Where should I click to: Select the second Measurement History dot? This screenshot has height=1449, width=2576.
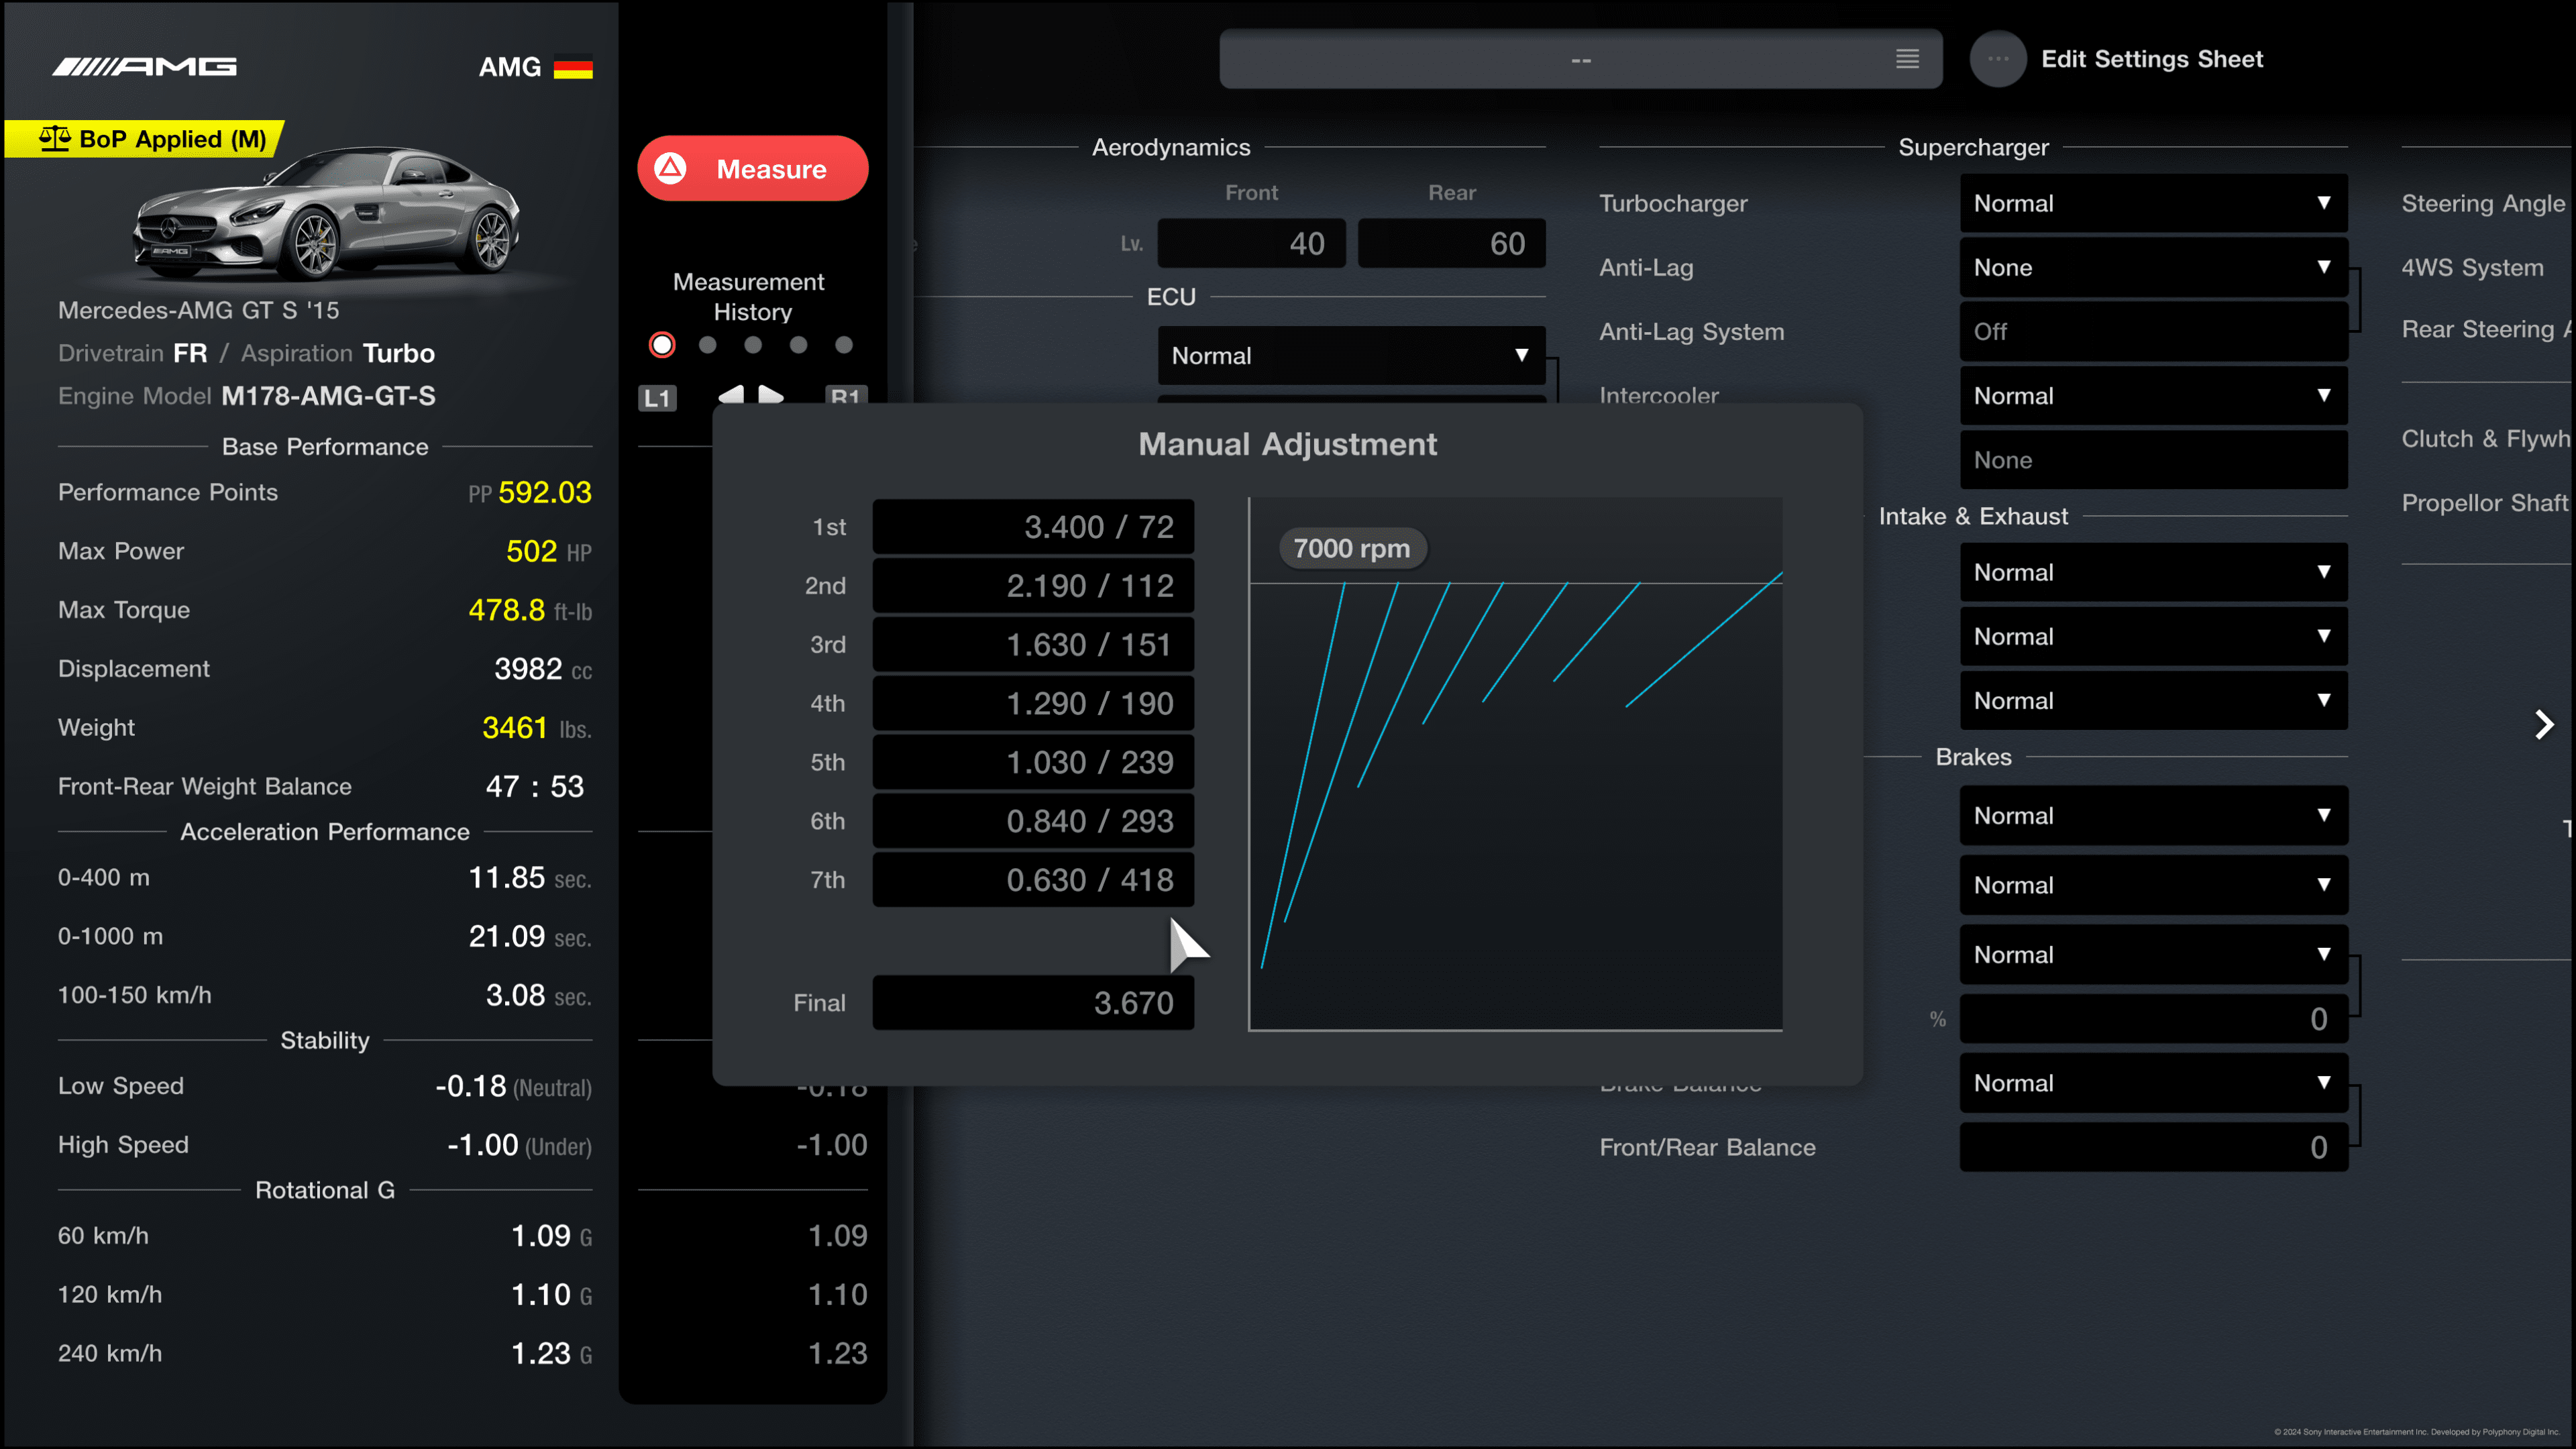tap(708, 345)
